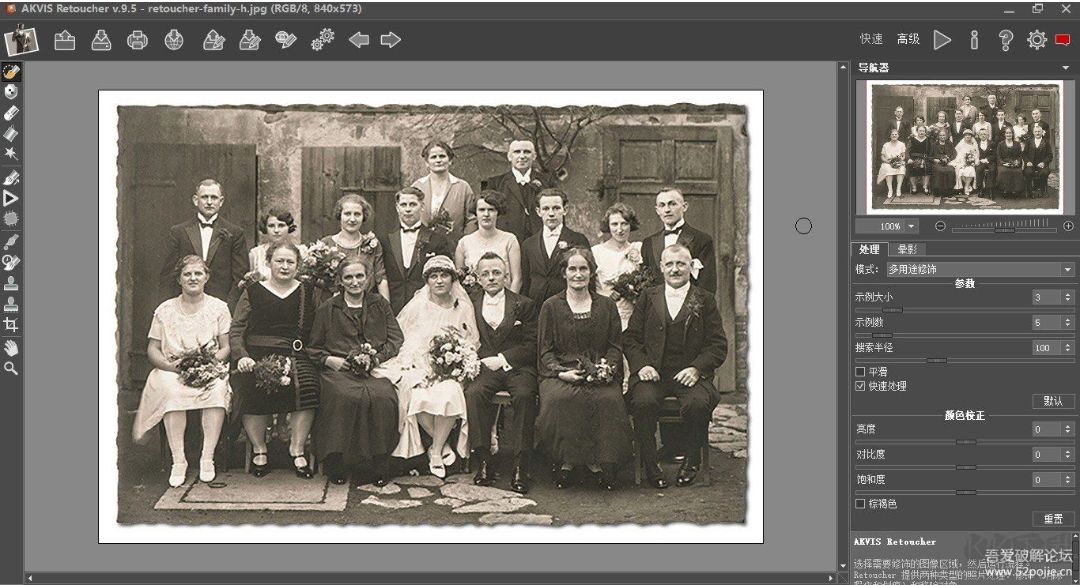The width and height of the screenshot is (1080, 585).
Task: Uncheck the 快速处理 checkbox
Action: [860, 386]
